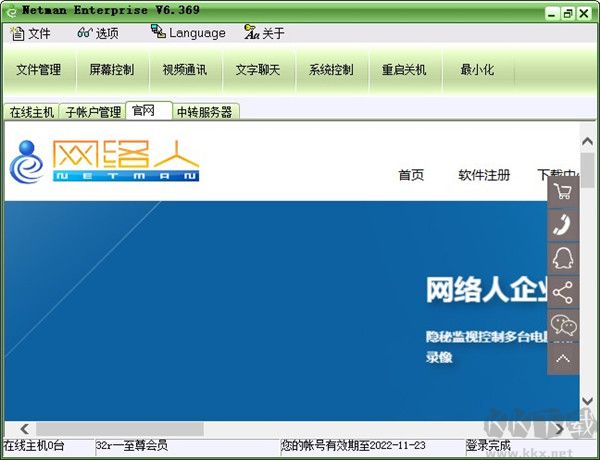Open the 软件注册 link
Image resolution: width=600 pixels, height=460 pixels.
click(484, 175)
